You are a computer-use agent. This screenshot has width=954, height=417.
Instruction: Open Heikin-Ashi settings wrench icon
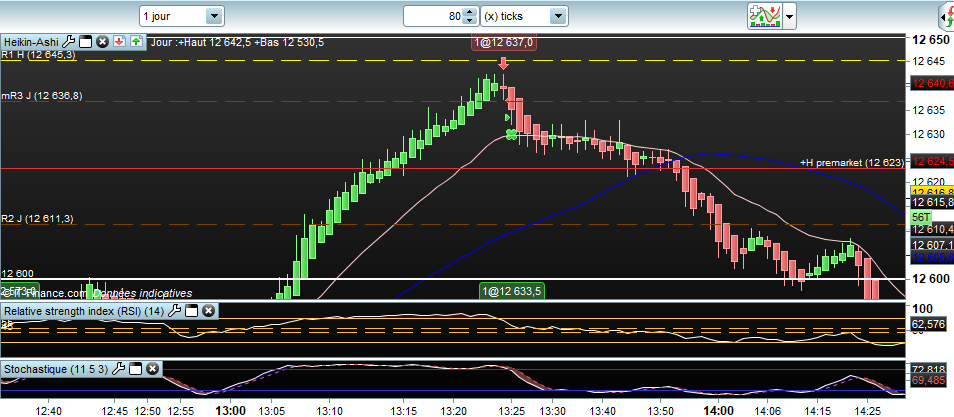click(x=69, y=42)
